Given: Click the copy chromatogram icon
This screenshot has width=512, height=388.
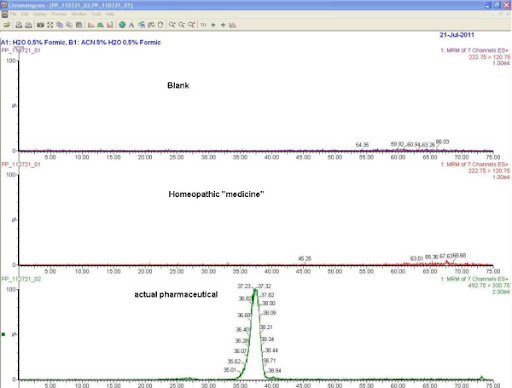Looking at the screenshot, I should point(60,25).
